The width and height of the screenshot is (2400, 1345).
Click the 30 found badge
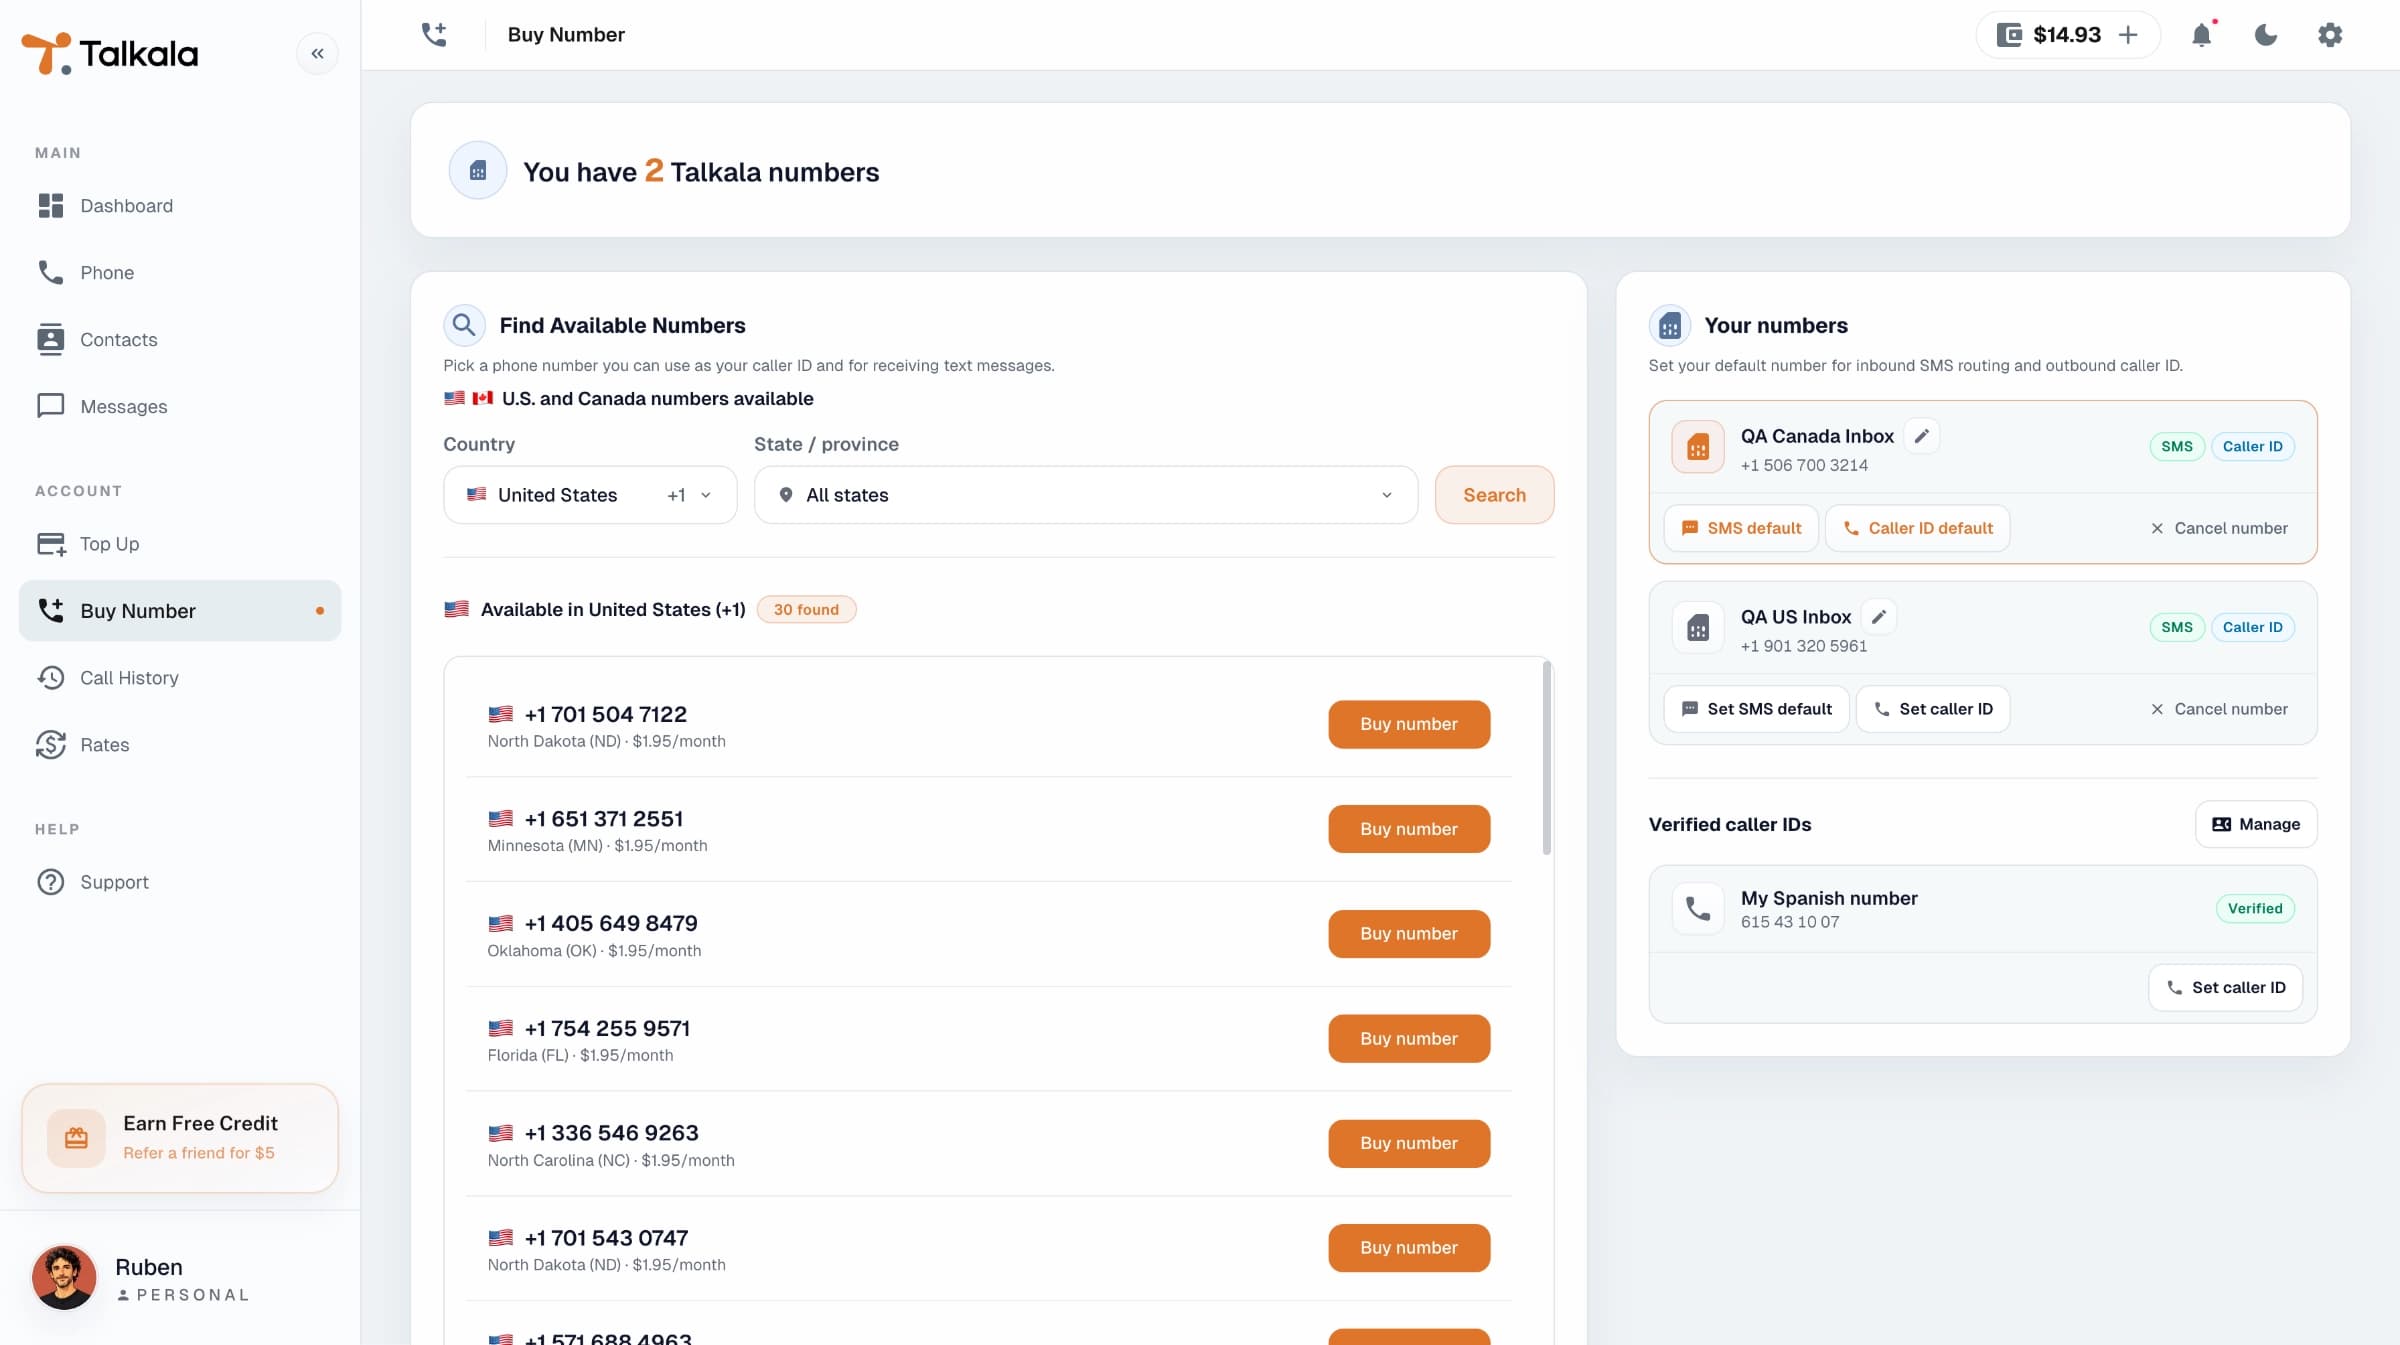click(806, 609)
